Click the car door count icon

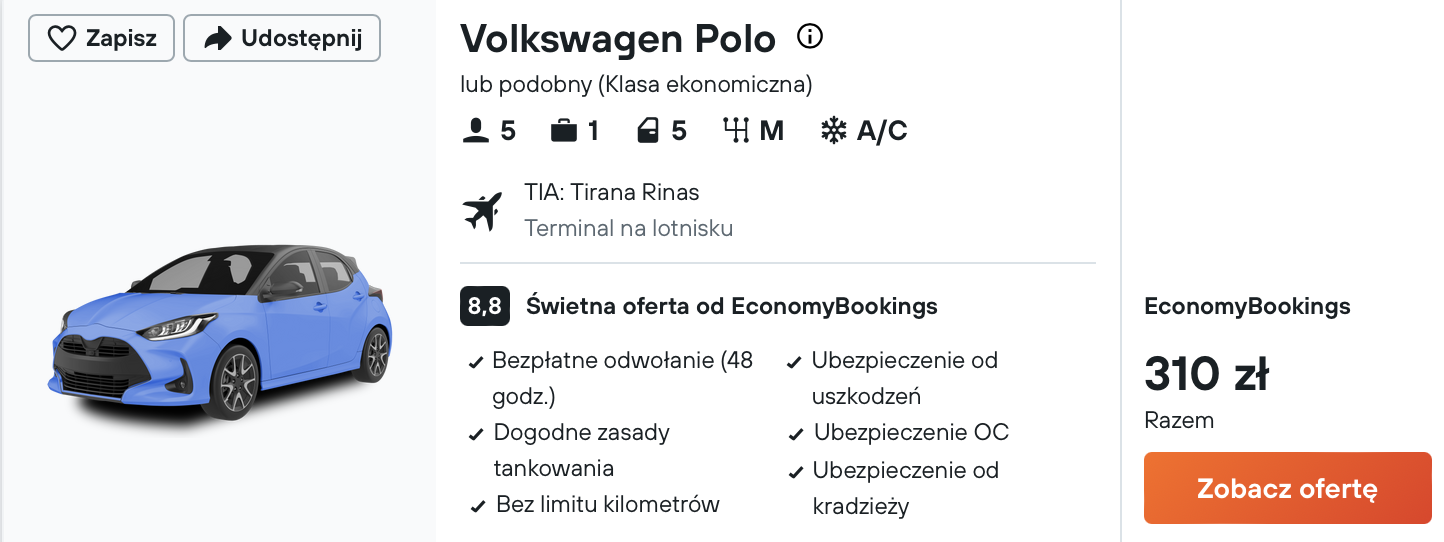tap(648, 130)
